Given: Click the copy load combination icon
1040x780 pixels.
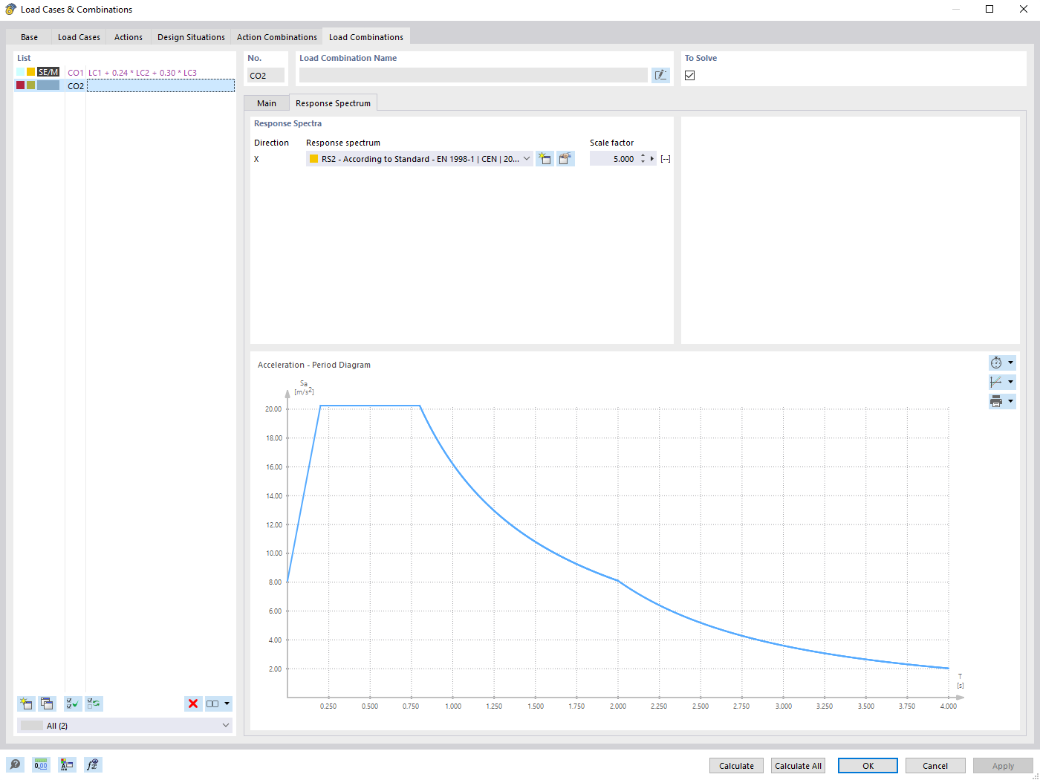Looking at the screenshot, I should coord(47,704).
